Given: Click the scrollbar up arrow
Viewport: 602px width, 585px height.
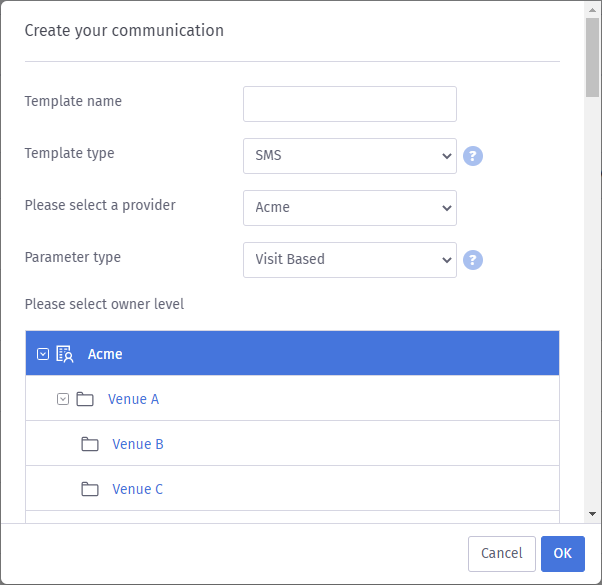Looking at the screenshot, I should click(593, 9).
